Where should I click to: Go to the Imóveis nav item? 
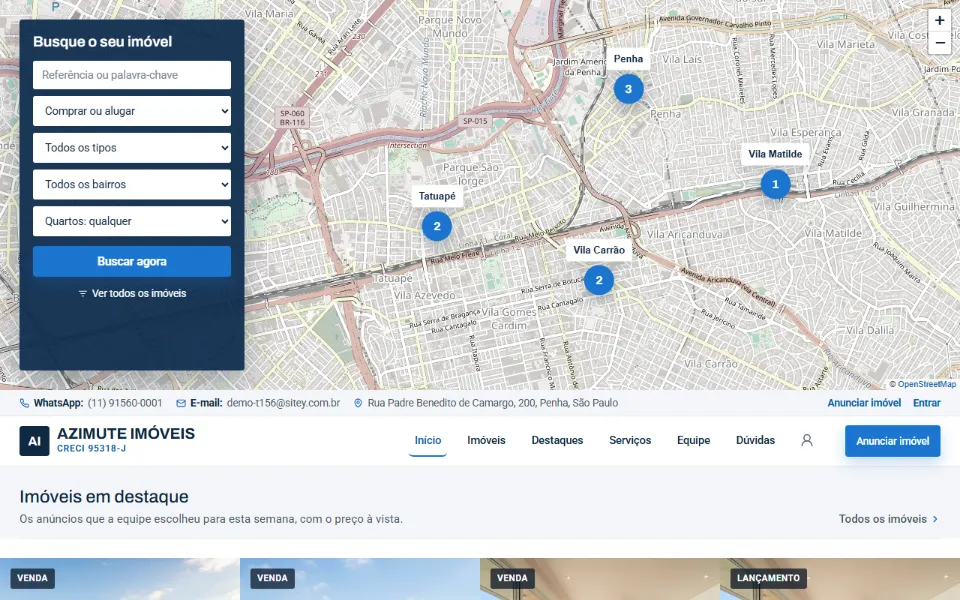[486, 440]
